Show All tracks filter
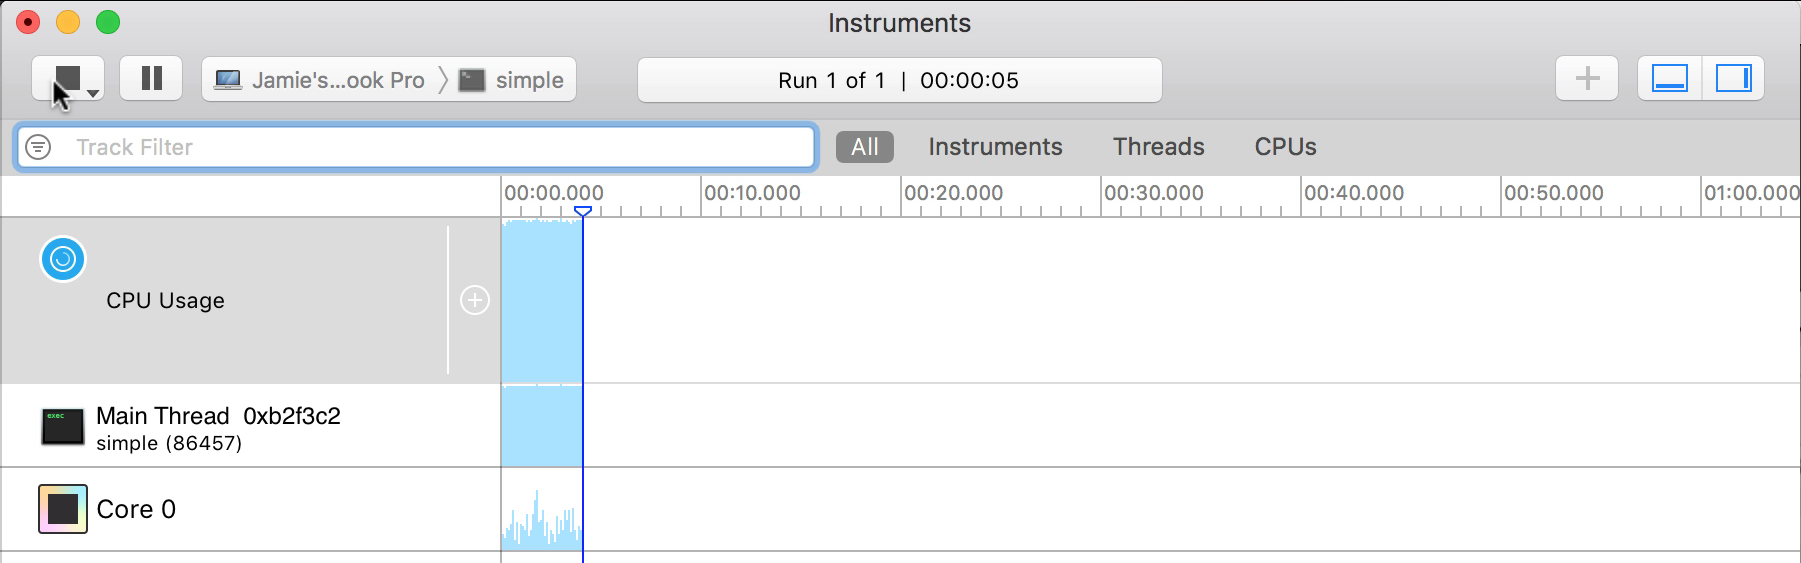1801x563 pixels. click(x=864, y=147)
